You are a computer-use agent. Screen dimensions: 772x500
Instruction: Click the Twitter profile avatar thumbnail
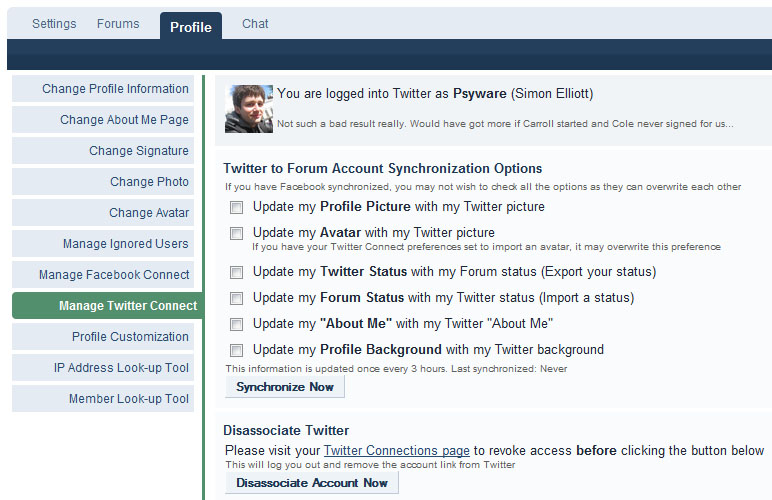coord(249,108)
